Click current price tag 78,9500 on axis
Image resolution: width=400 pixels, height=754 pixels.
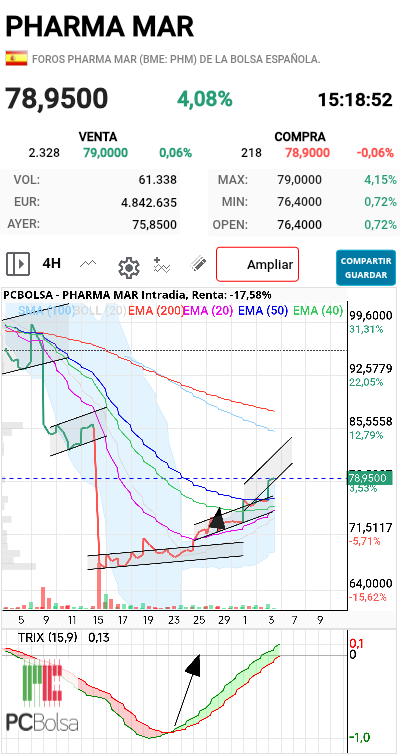click(x=369, y=478)
